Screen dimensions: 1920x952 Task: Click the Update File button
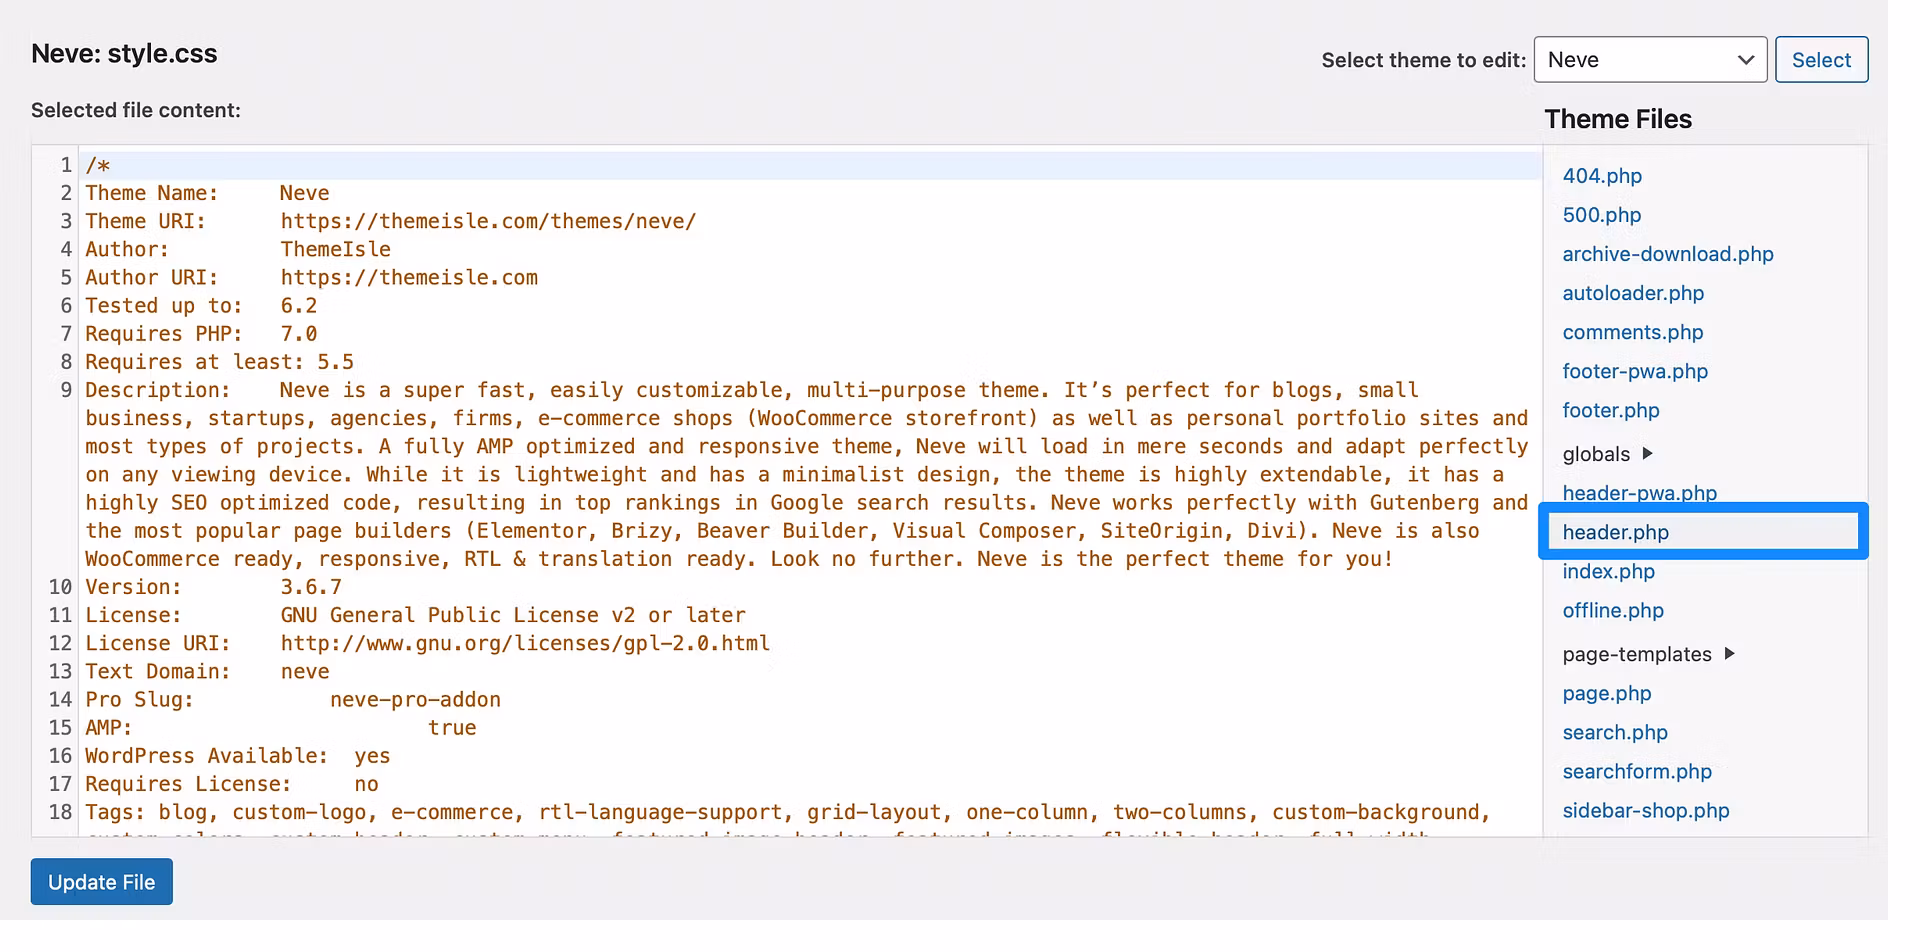(101, 881)
